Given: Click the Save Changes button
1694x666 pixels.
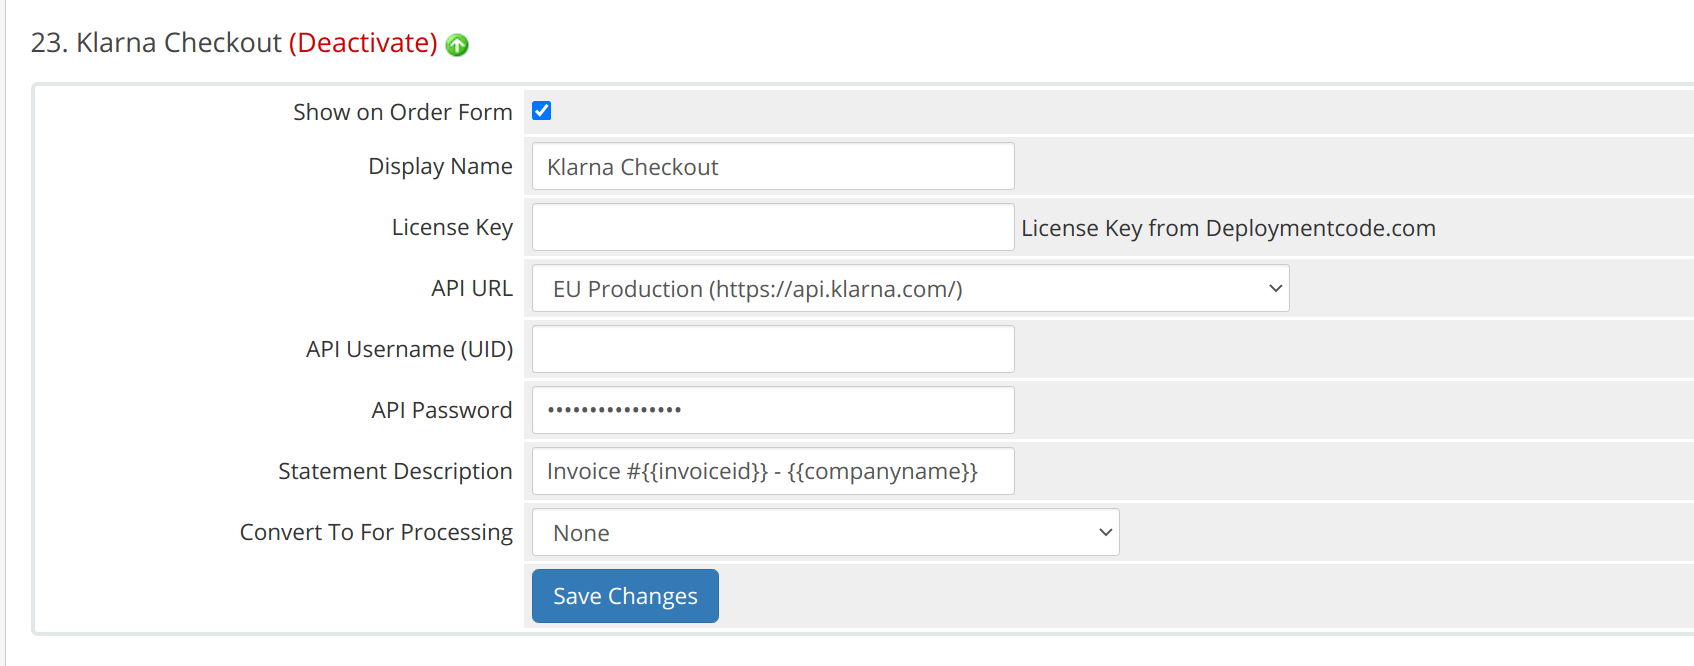Looking at the screenshot, I should (625, 596).
